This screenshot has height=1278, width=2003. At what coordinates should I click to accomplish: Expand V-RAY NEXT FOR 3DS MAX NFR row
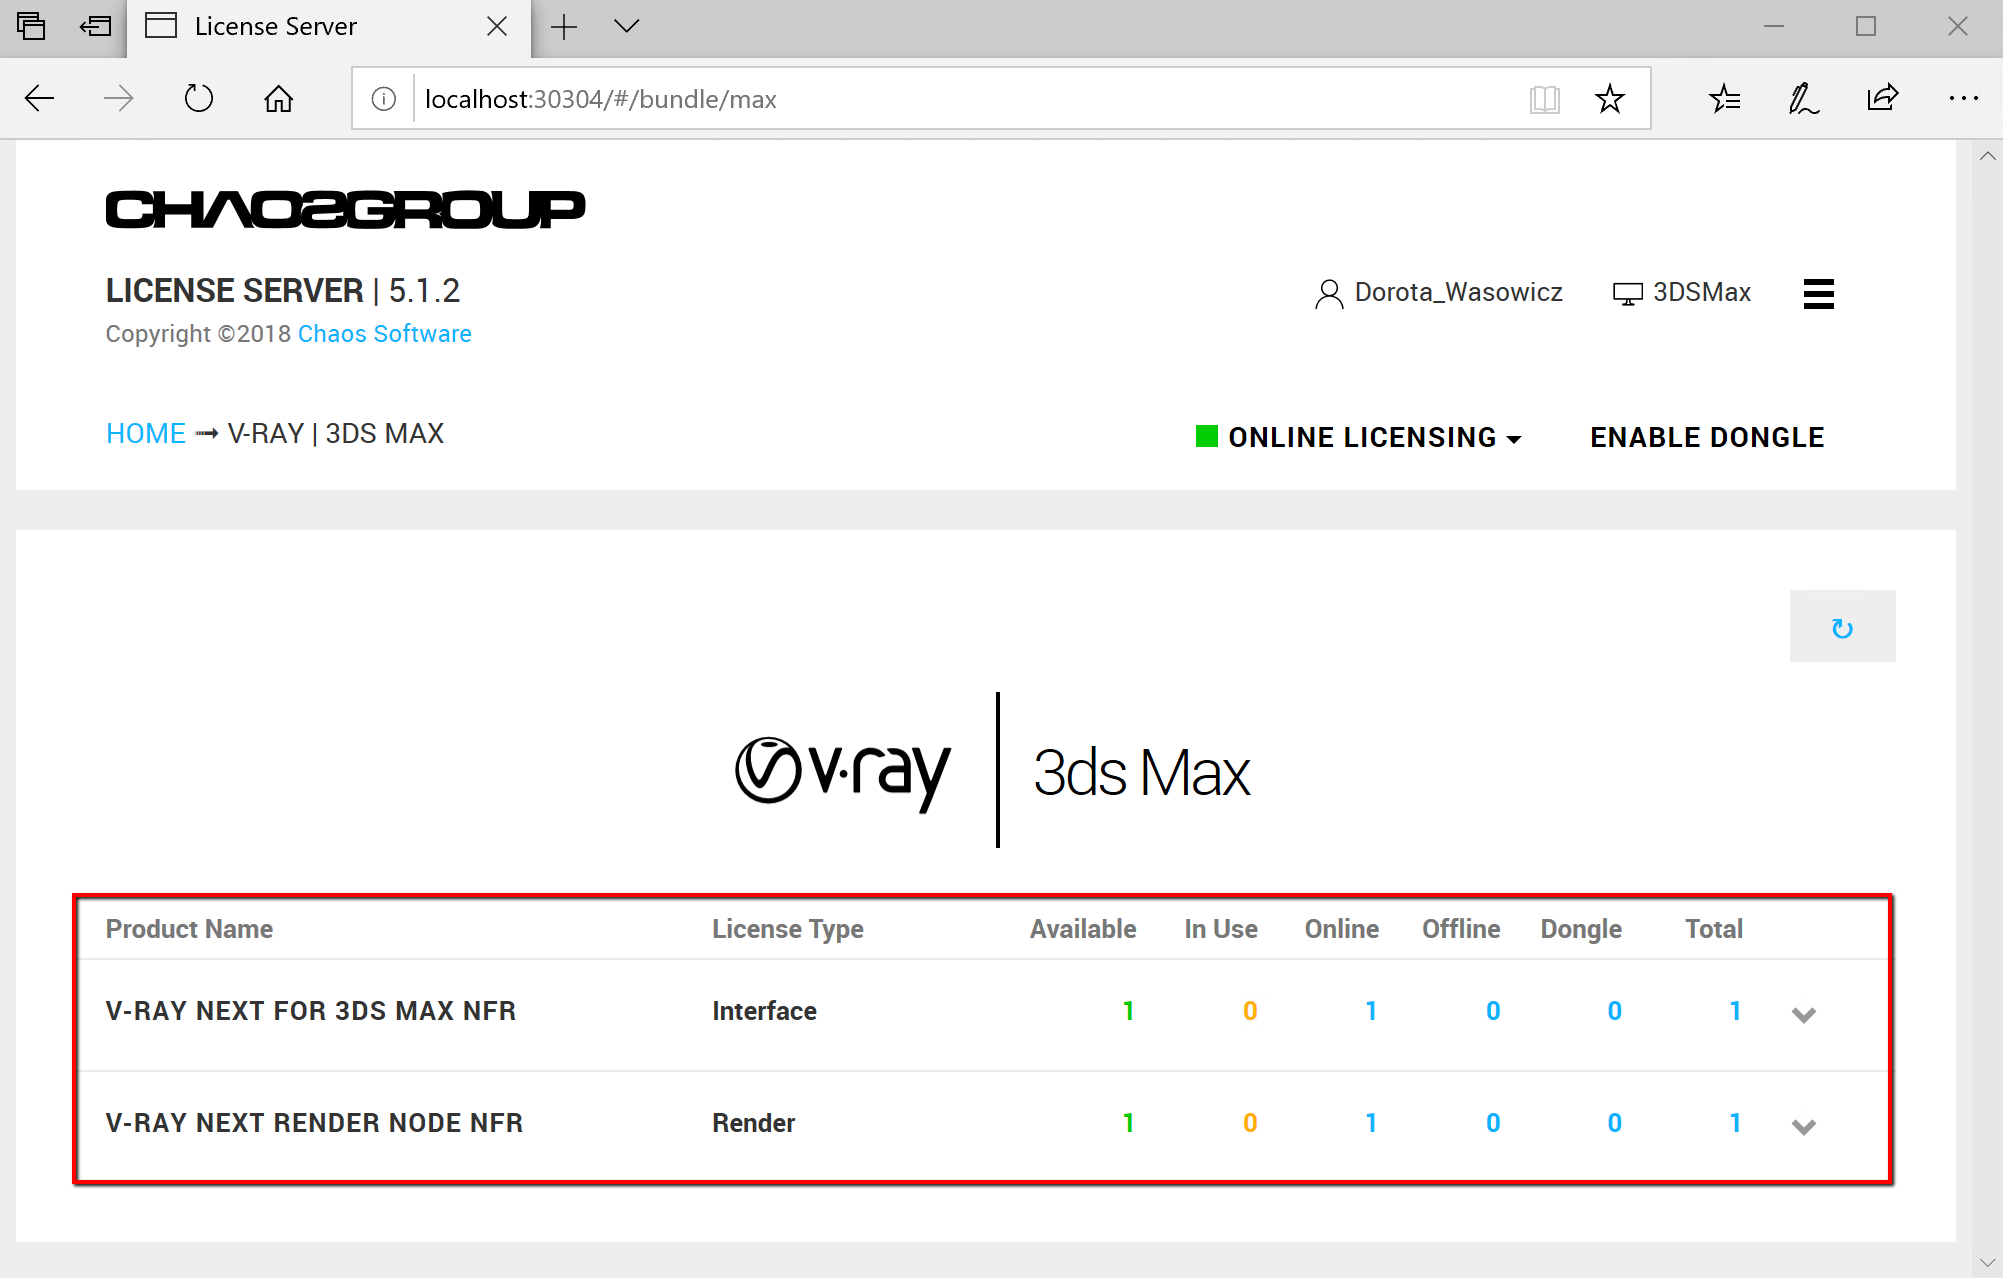1803,1014
